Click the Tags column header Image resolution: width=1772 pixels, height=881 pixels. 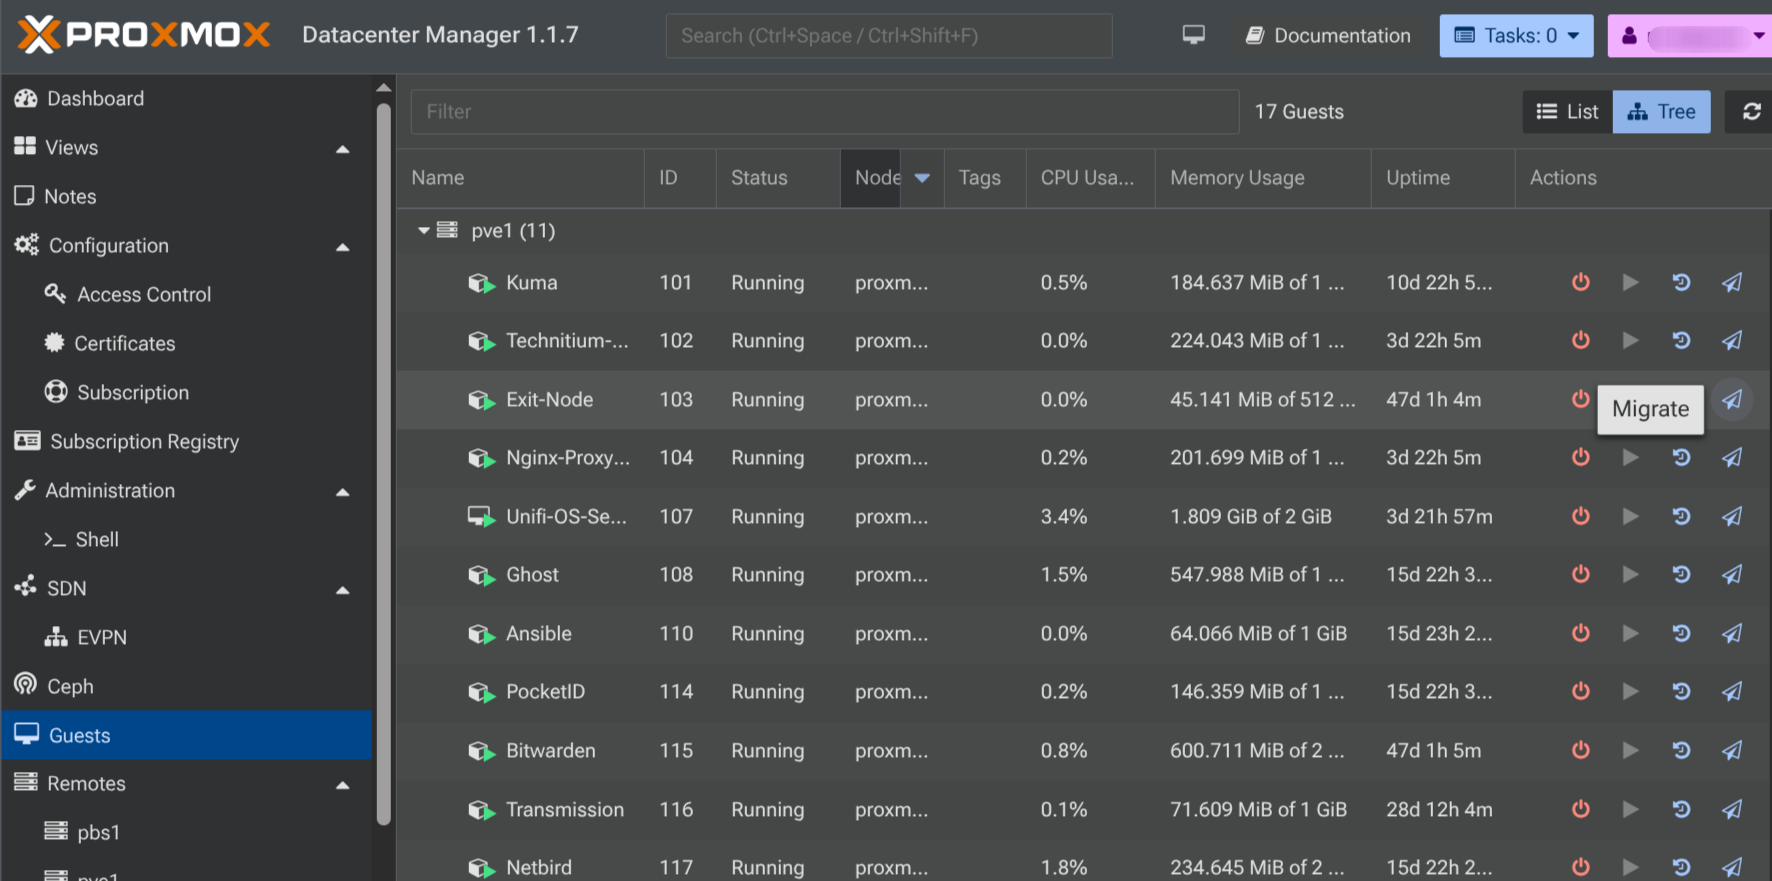985,178
